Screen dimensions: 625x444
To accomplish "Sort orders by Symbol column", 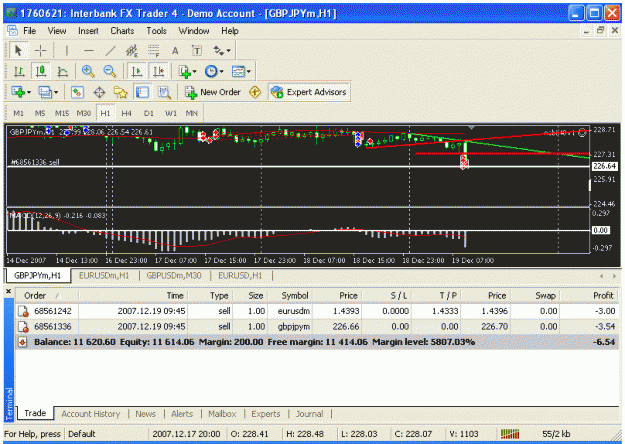I will click(x=290, y=295).
